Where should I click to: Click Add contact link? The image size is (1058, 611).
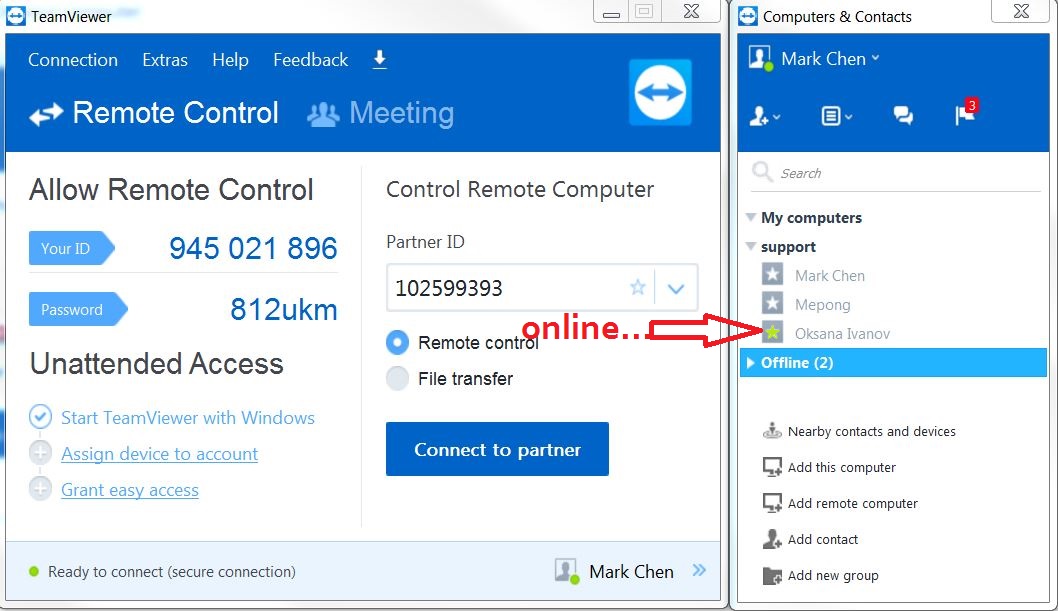[823, 540]
